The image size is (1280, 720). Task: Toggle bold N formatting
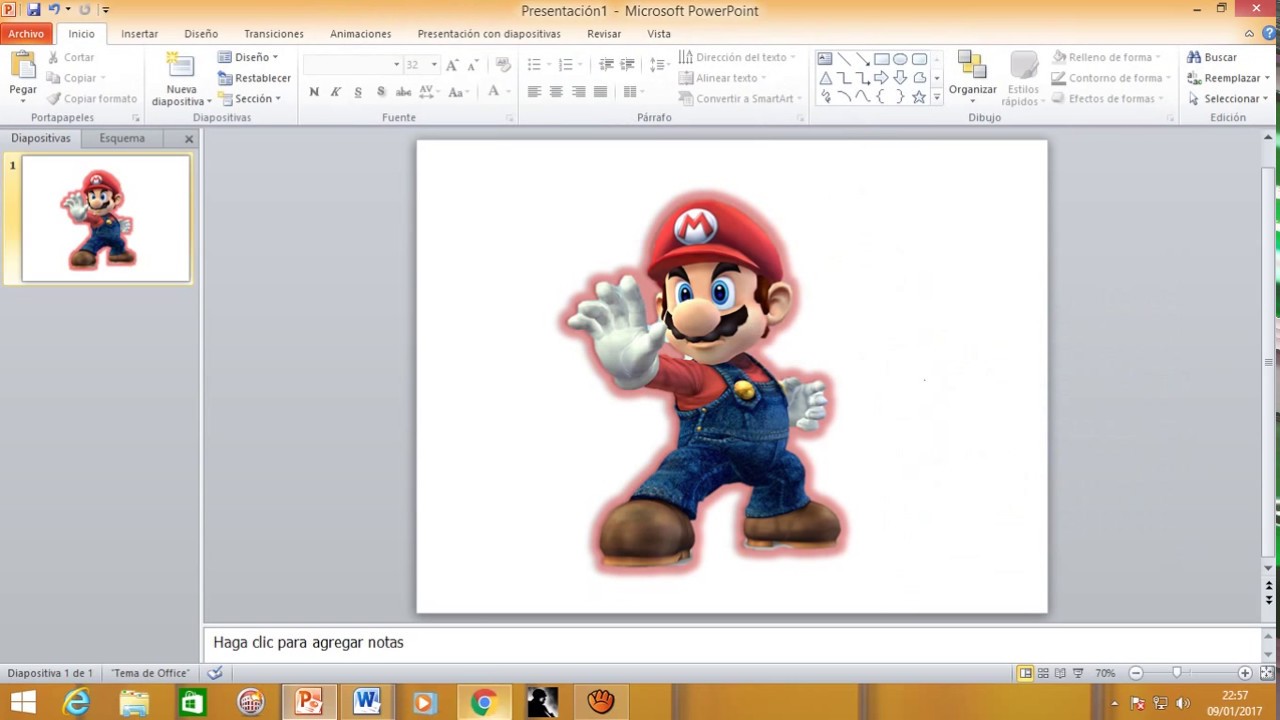(314, 92)
